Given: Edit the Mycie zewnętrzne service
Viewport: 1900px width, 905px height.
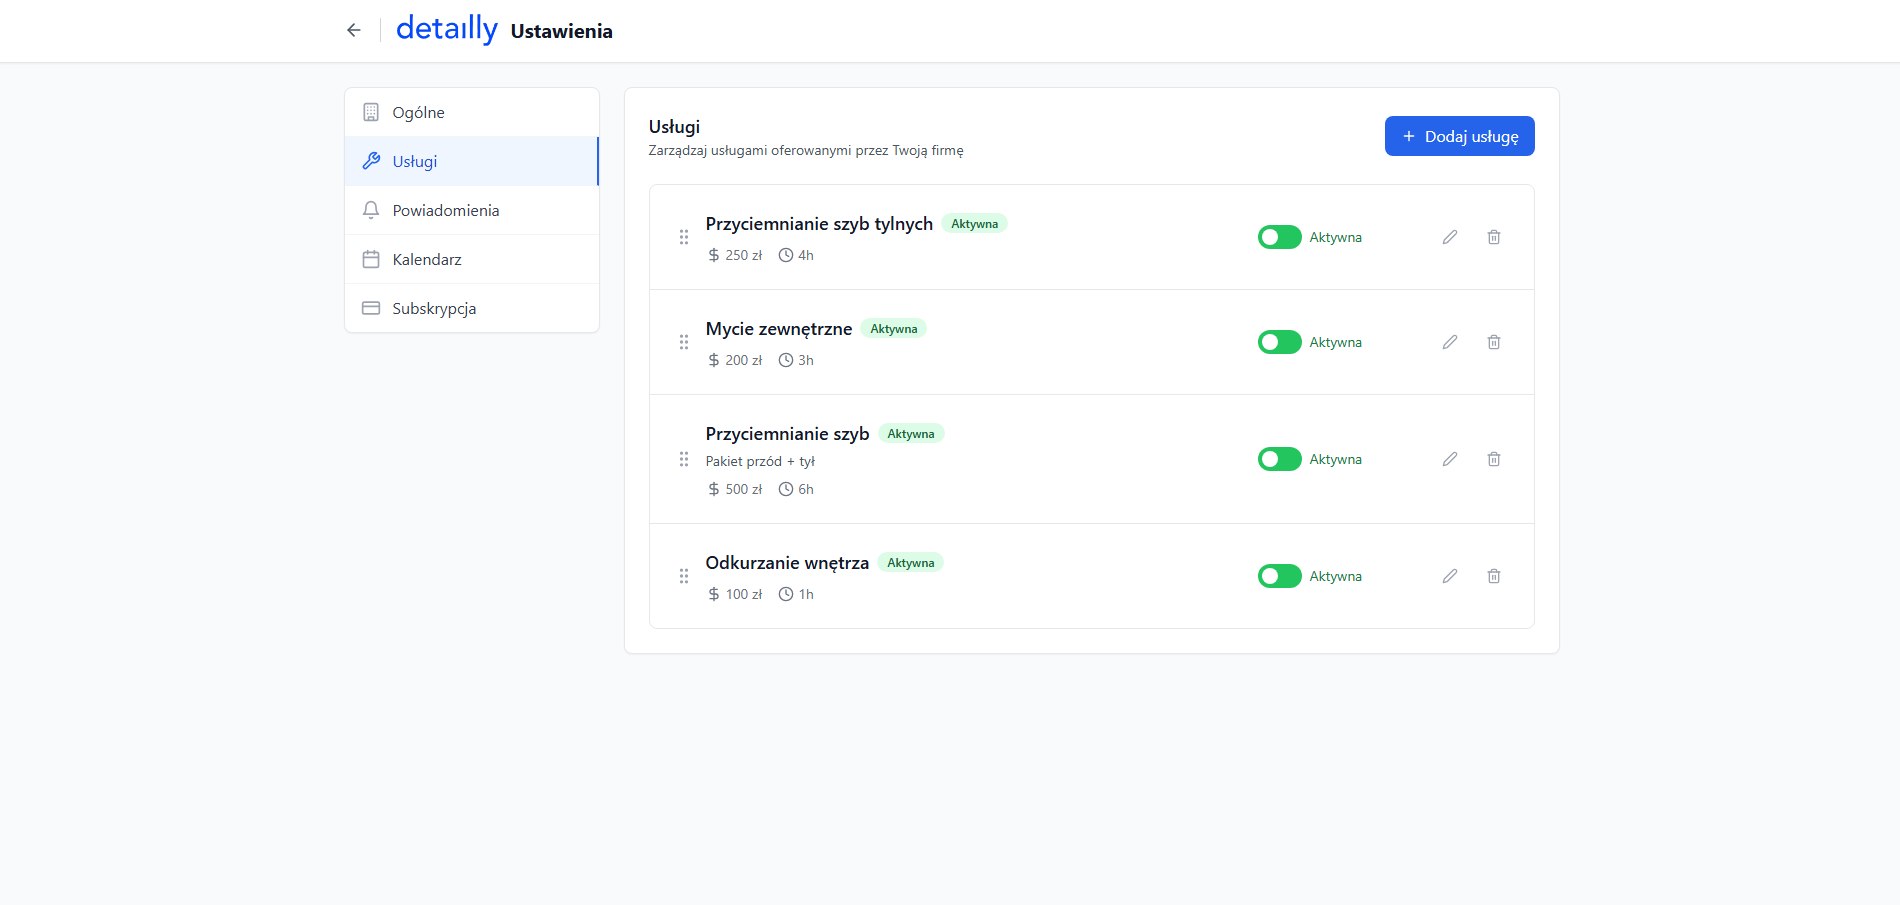Looking at the screenshot, I should (1449, 342).
